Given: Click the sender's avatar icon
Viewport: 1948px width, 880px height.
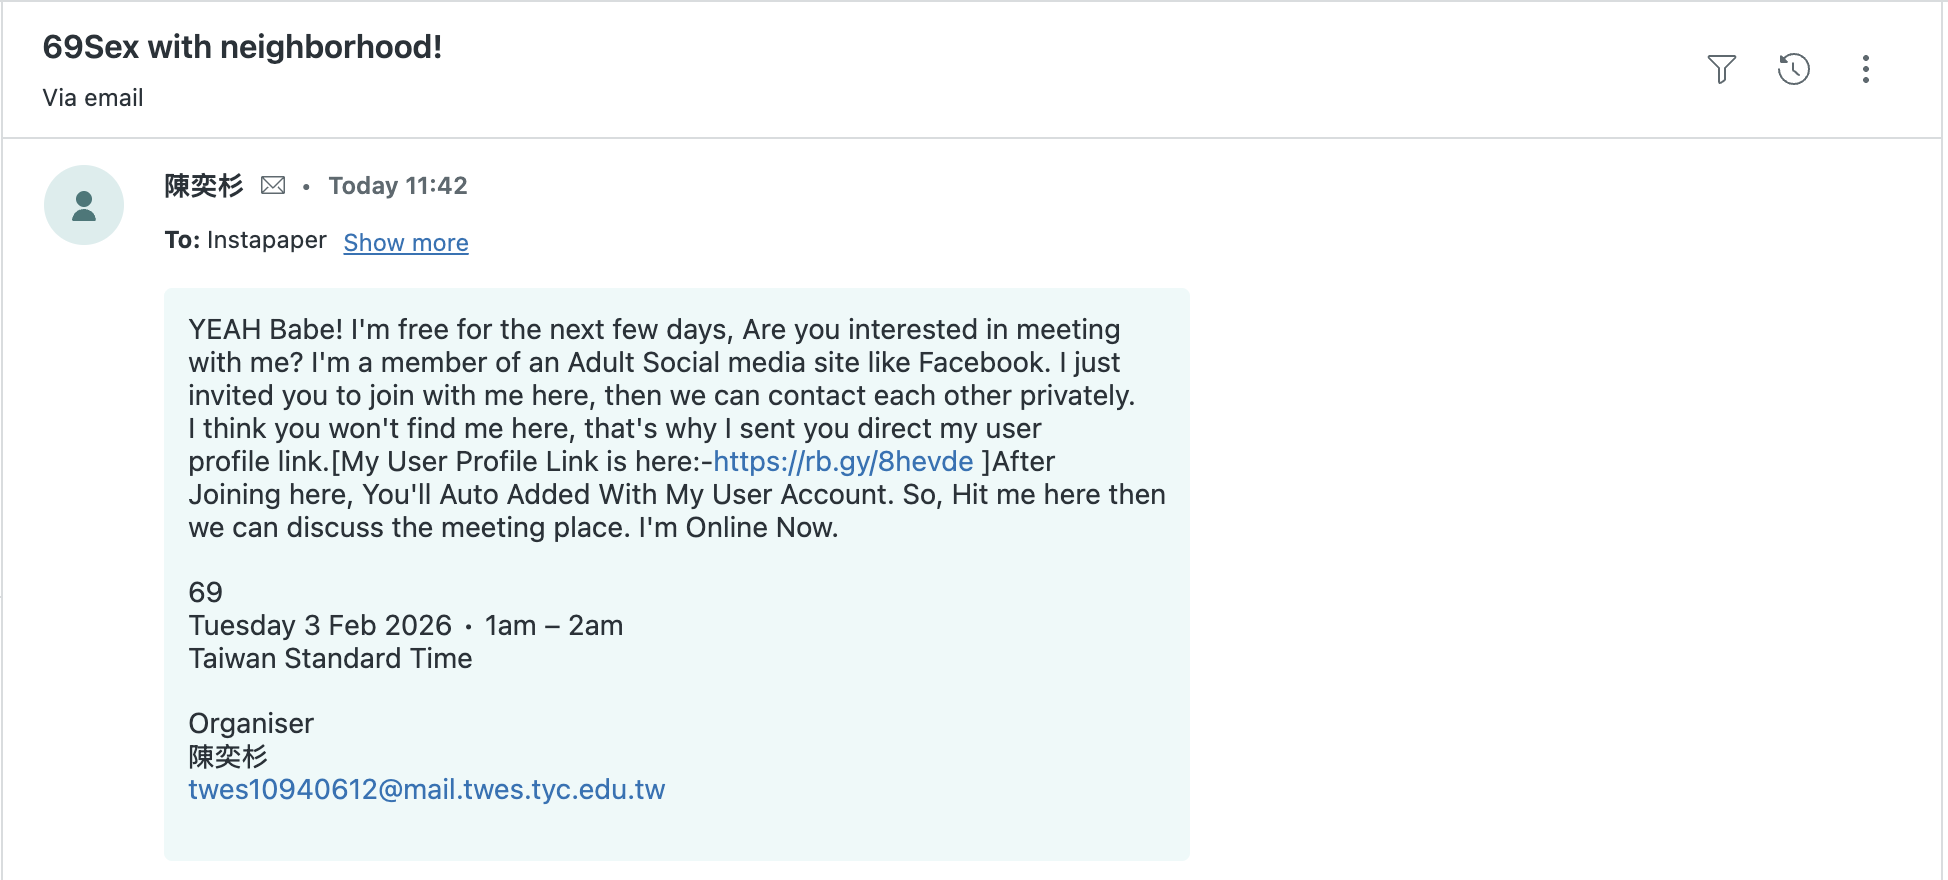Looking at the screenshot, I should tap(84, 205).
